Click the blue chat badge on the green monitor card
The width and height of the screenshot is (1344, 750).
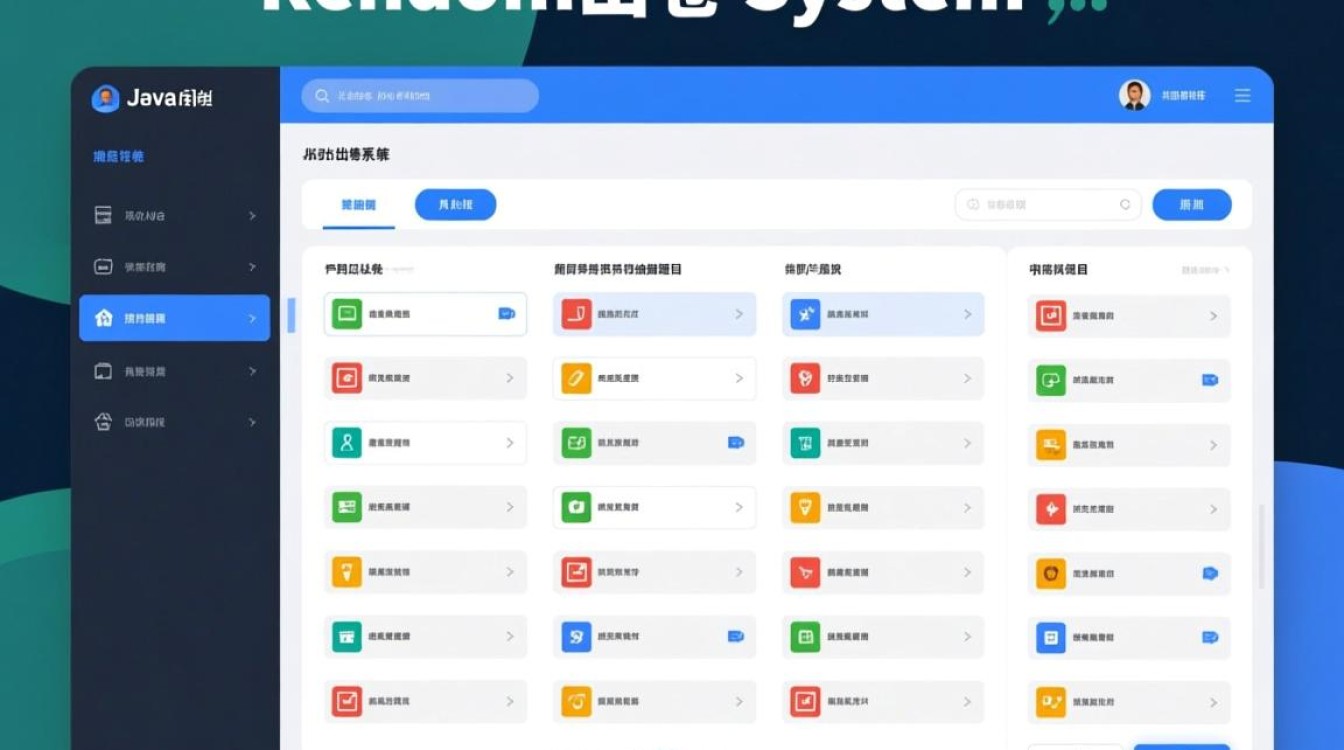[506, 313]
